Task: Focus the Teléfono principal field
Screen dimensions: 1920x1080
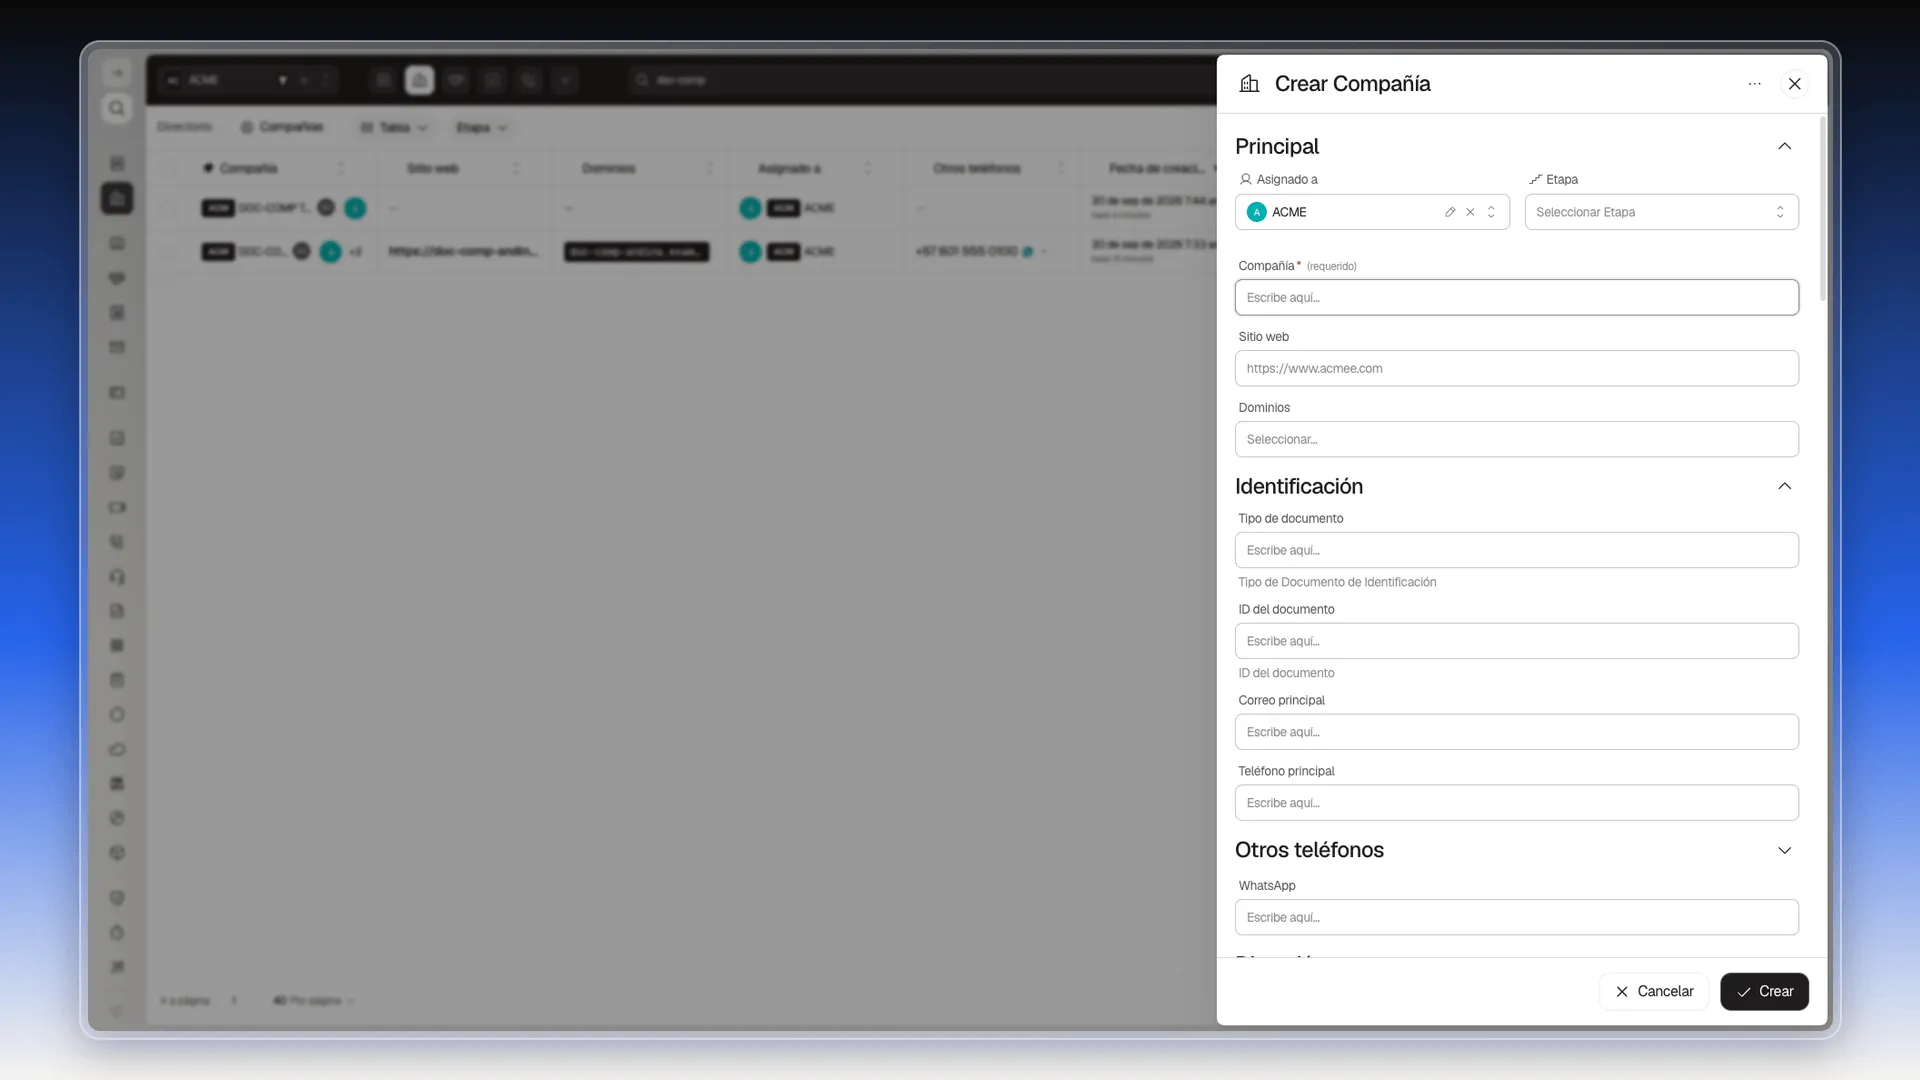Action: click(1516, 804)
